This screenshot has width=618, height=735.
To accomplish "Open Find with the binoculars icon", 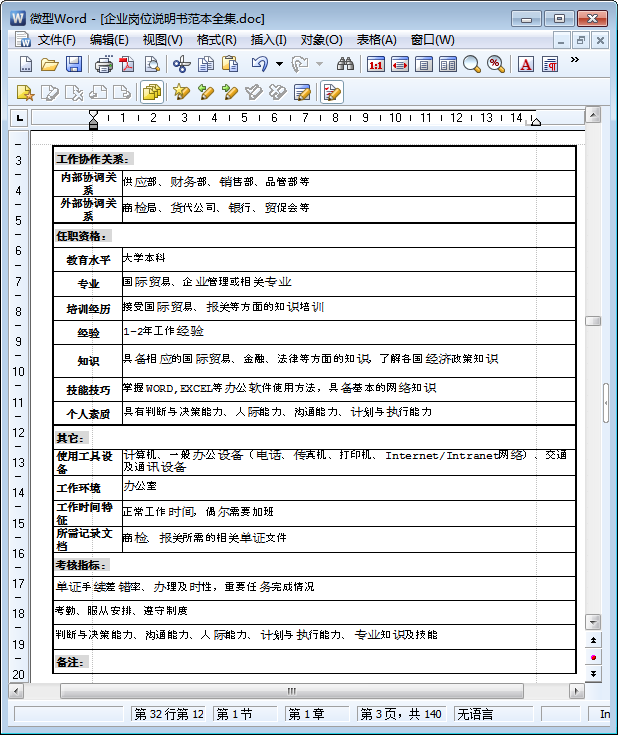I will point(345,64).
